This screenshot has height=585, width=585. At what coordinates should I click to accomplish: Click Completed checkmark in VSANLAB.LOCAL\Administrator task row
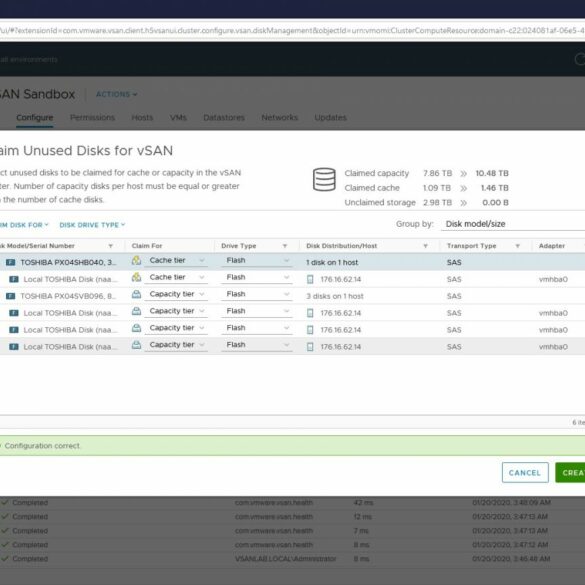pos(5,559)
